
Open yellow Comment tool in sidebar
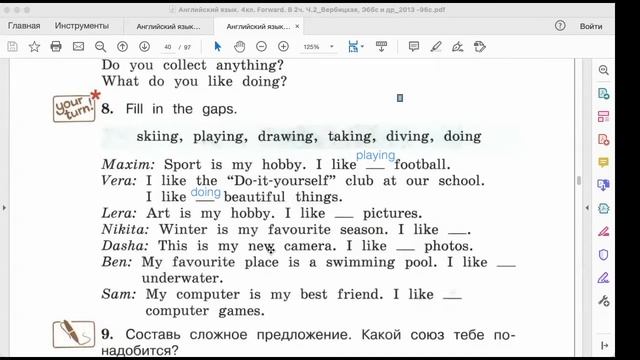tap(604, 162)
